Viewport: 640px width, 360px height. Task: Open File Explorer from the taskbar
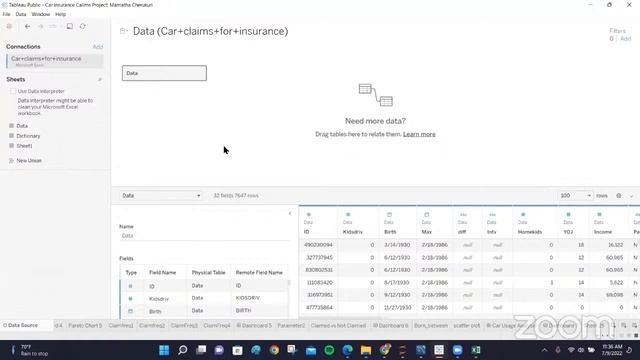[x=366, y=350]
